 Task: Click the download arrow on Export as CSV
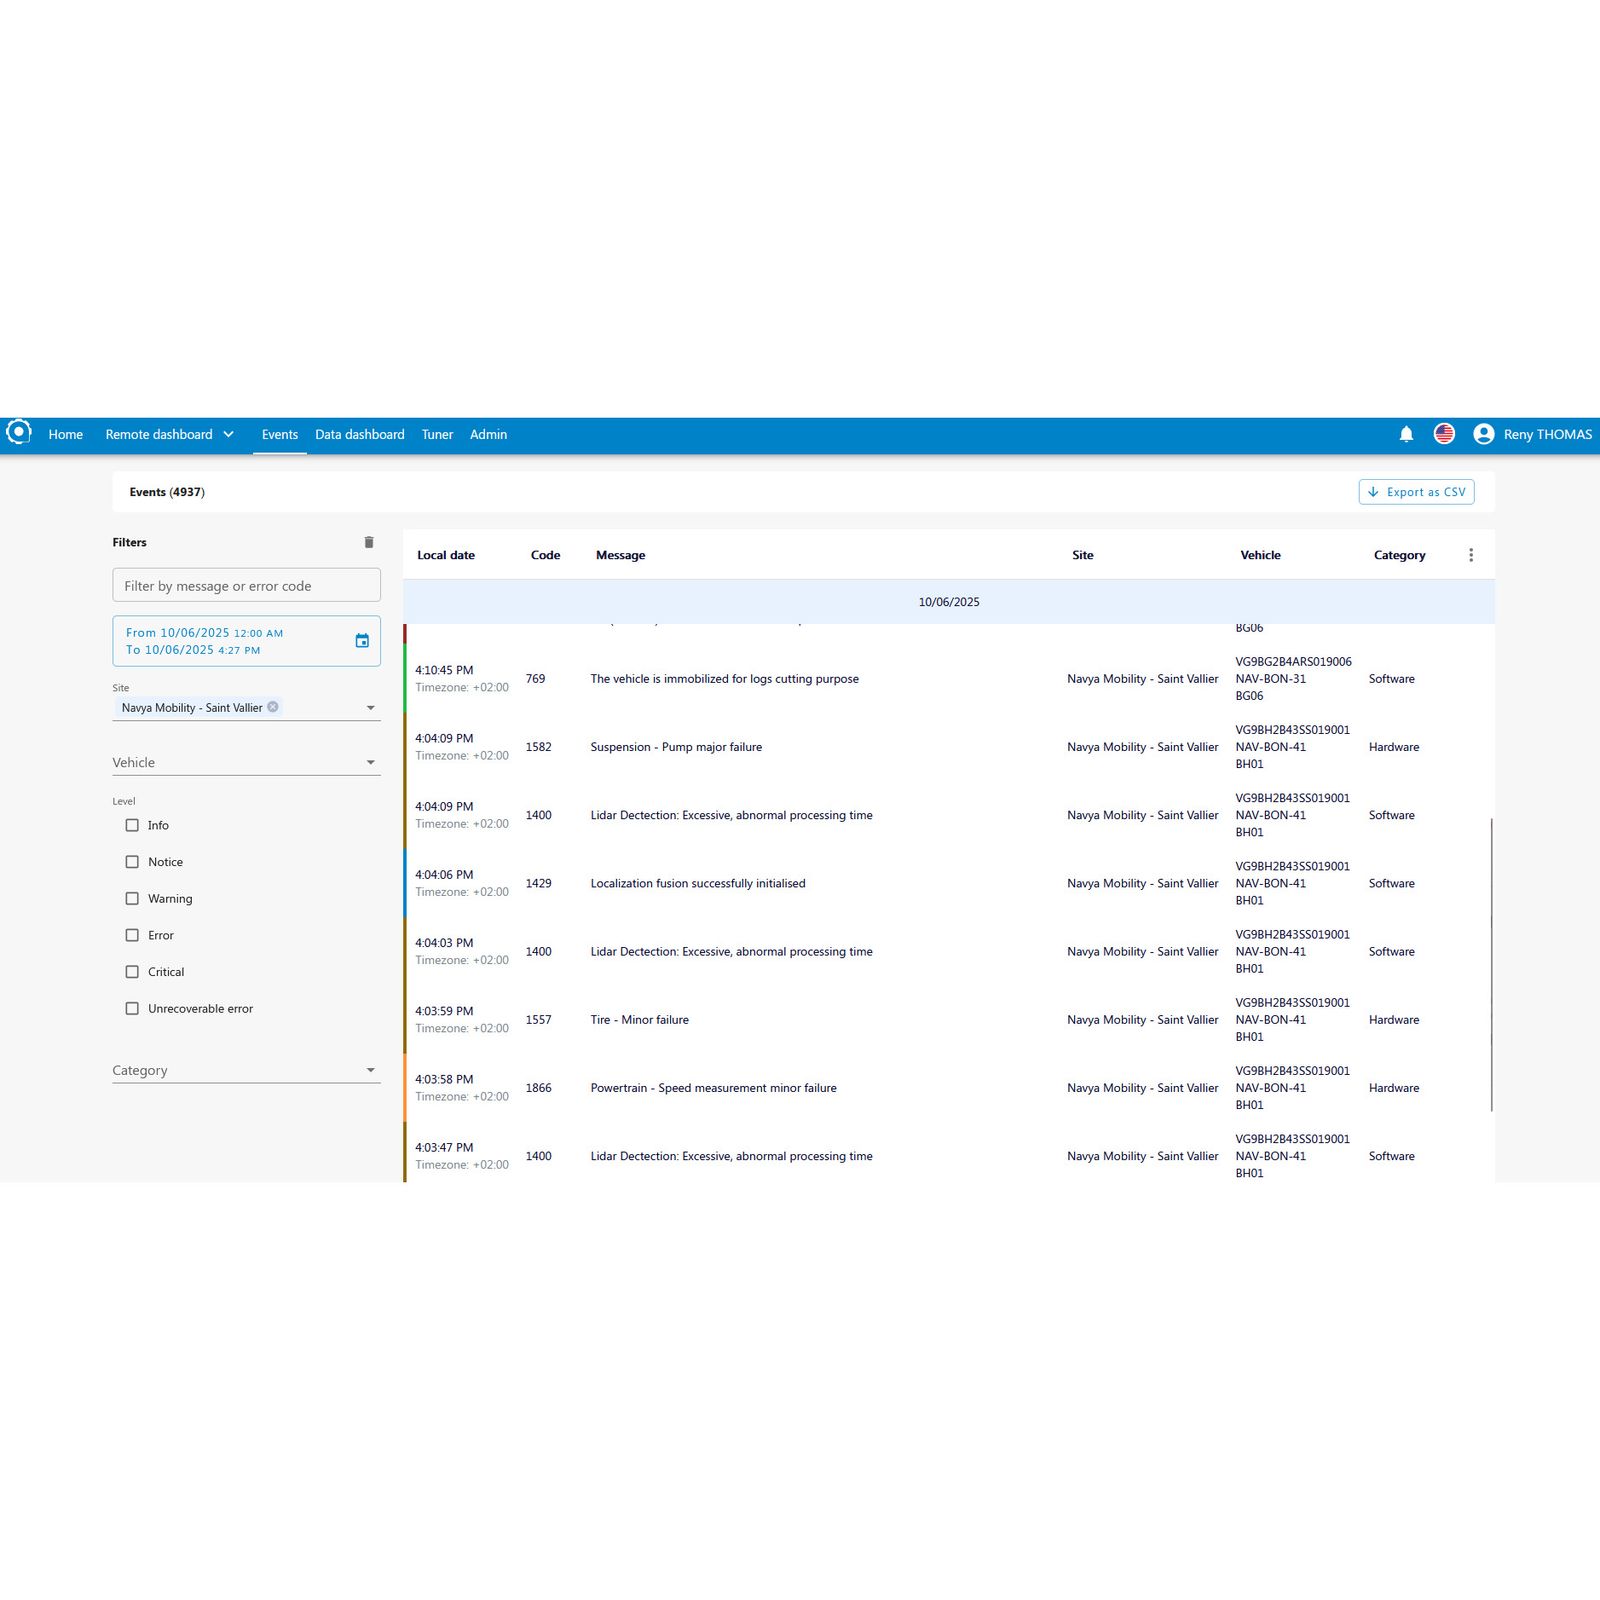pyautogui.click(x=1374, y=492)
